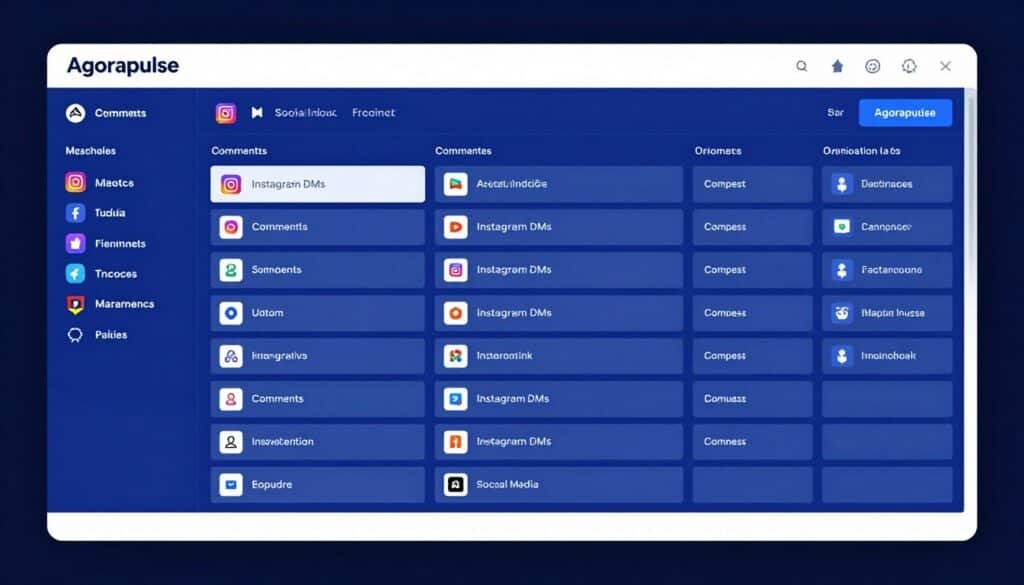Screen dimensions: 1024x585
Task: Click the circular alert icon beside the close X
Action: tap(909, 66)
